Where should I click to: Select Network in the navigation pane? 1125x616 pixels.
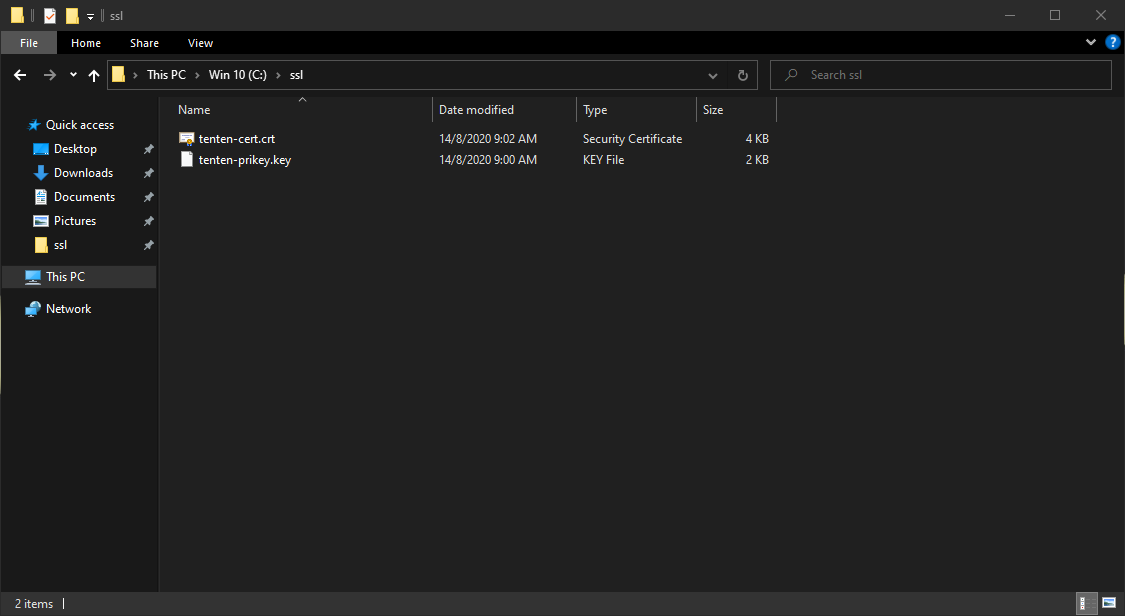[x=68, y=309]
